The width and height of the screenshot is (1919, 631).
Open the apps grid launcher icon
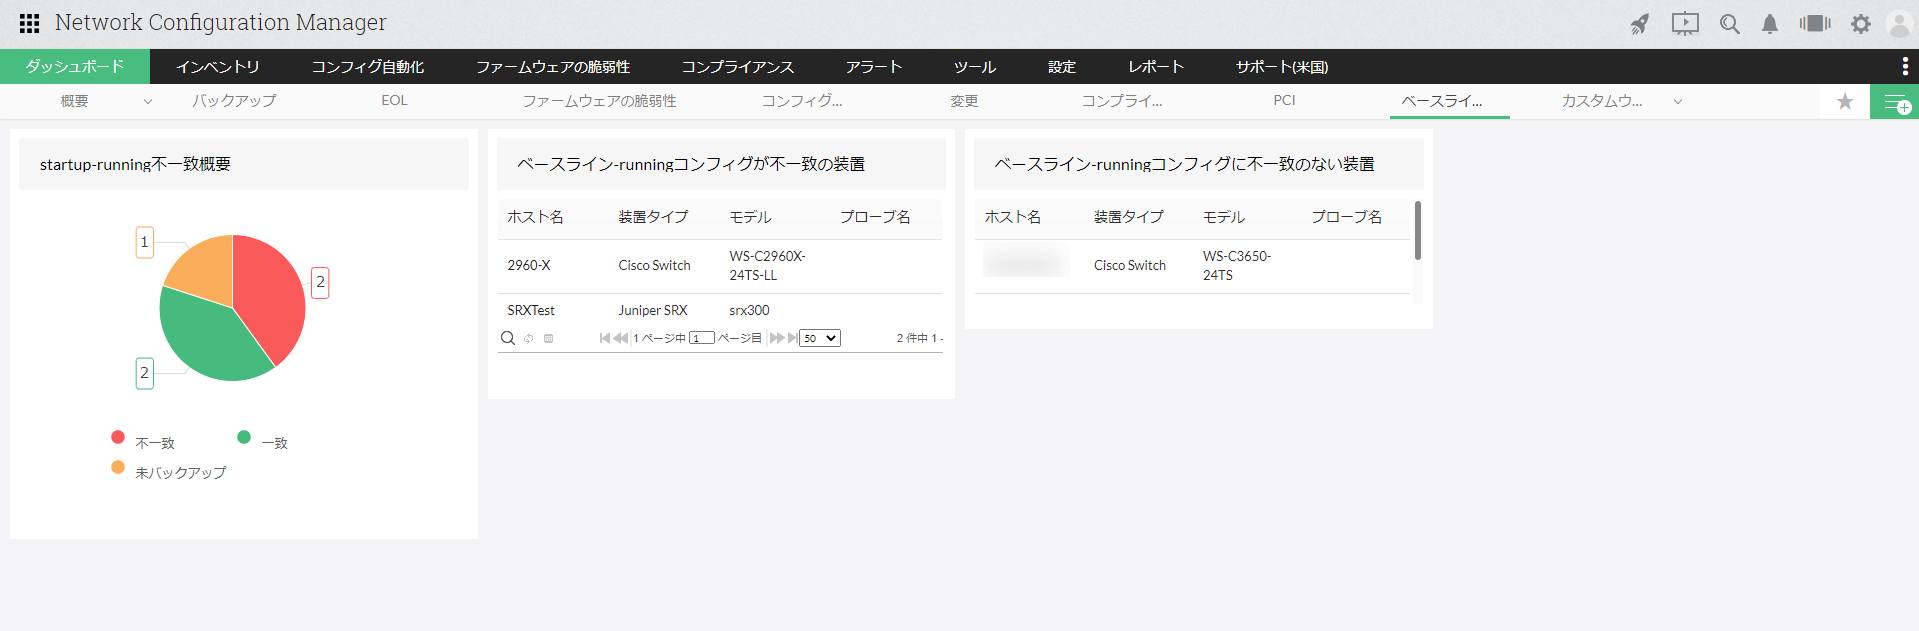point(29,23)
